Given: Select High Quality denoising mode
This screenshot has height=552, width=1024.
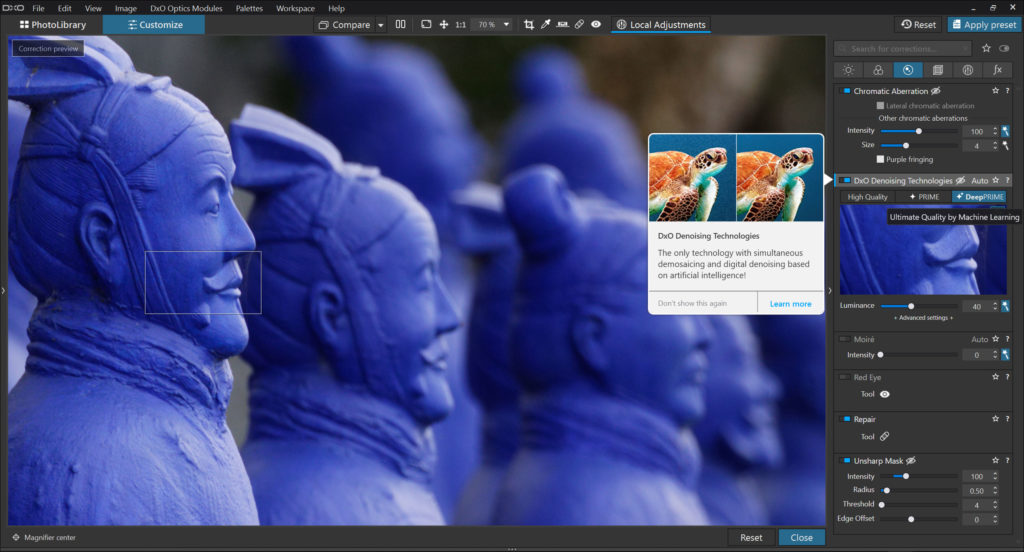Looking at the screenshot, I should pyautogui.click(x=868, y=197).
